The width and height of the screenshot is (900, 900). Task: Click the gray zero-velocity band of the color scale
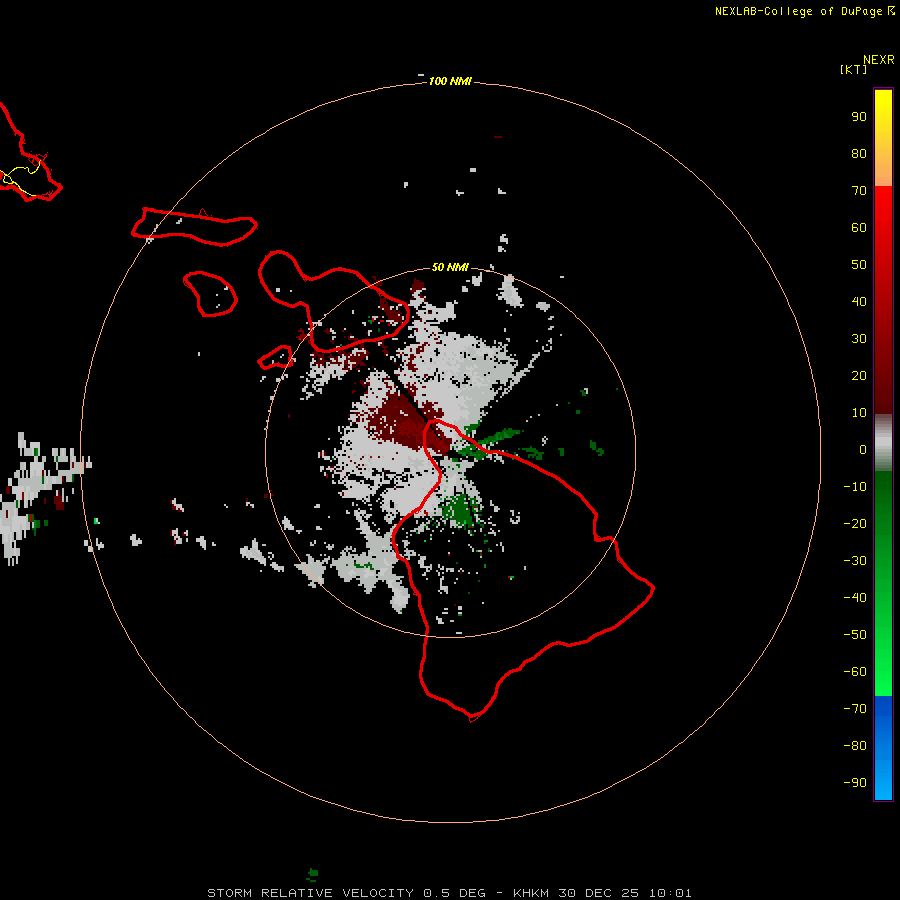click(883, 443)
